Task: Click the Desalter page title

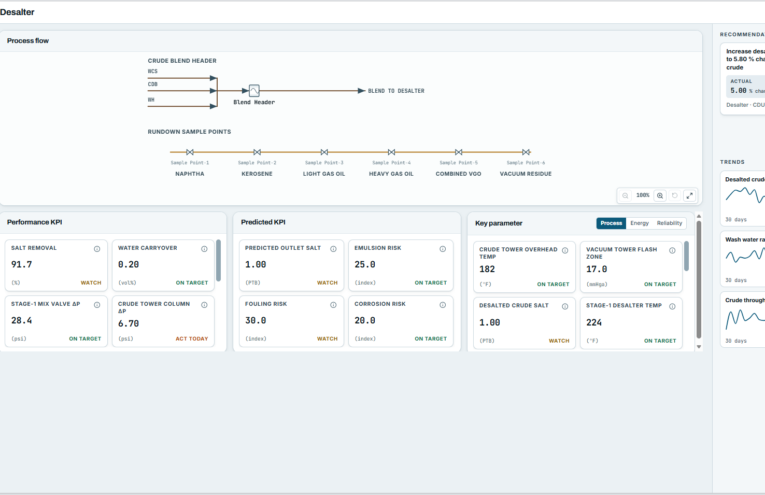Action: coord(17,12)
